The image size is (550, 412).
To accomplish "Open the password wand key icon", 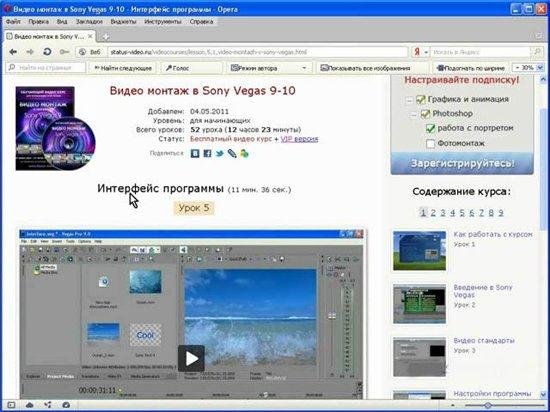I will point(64,52).
